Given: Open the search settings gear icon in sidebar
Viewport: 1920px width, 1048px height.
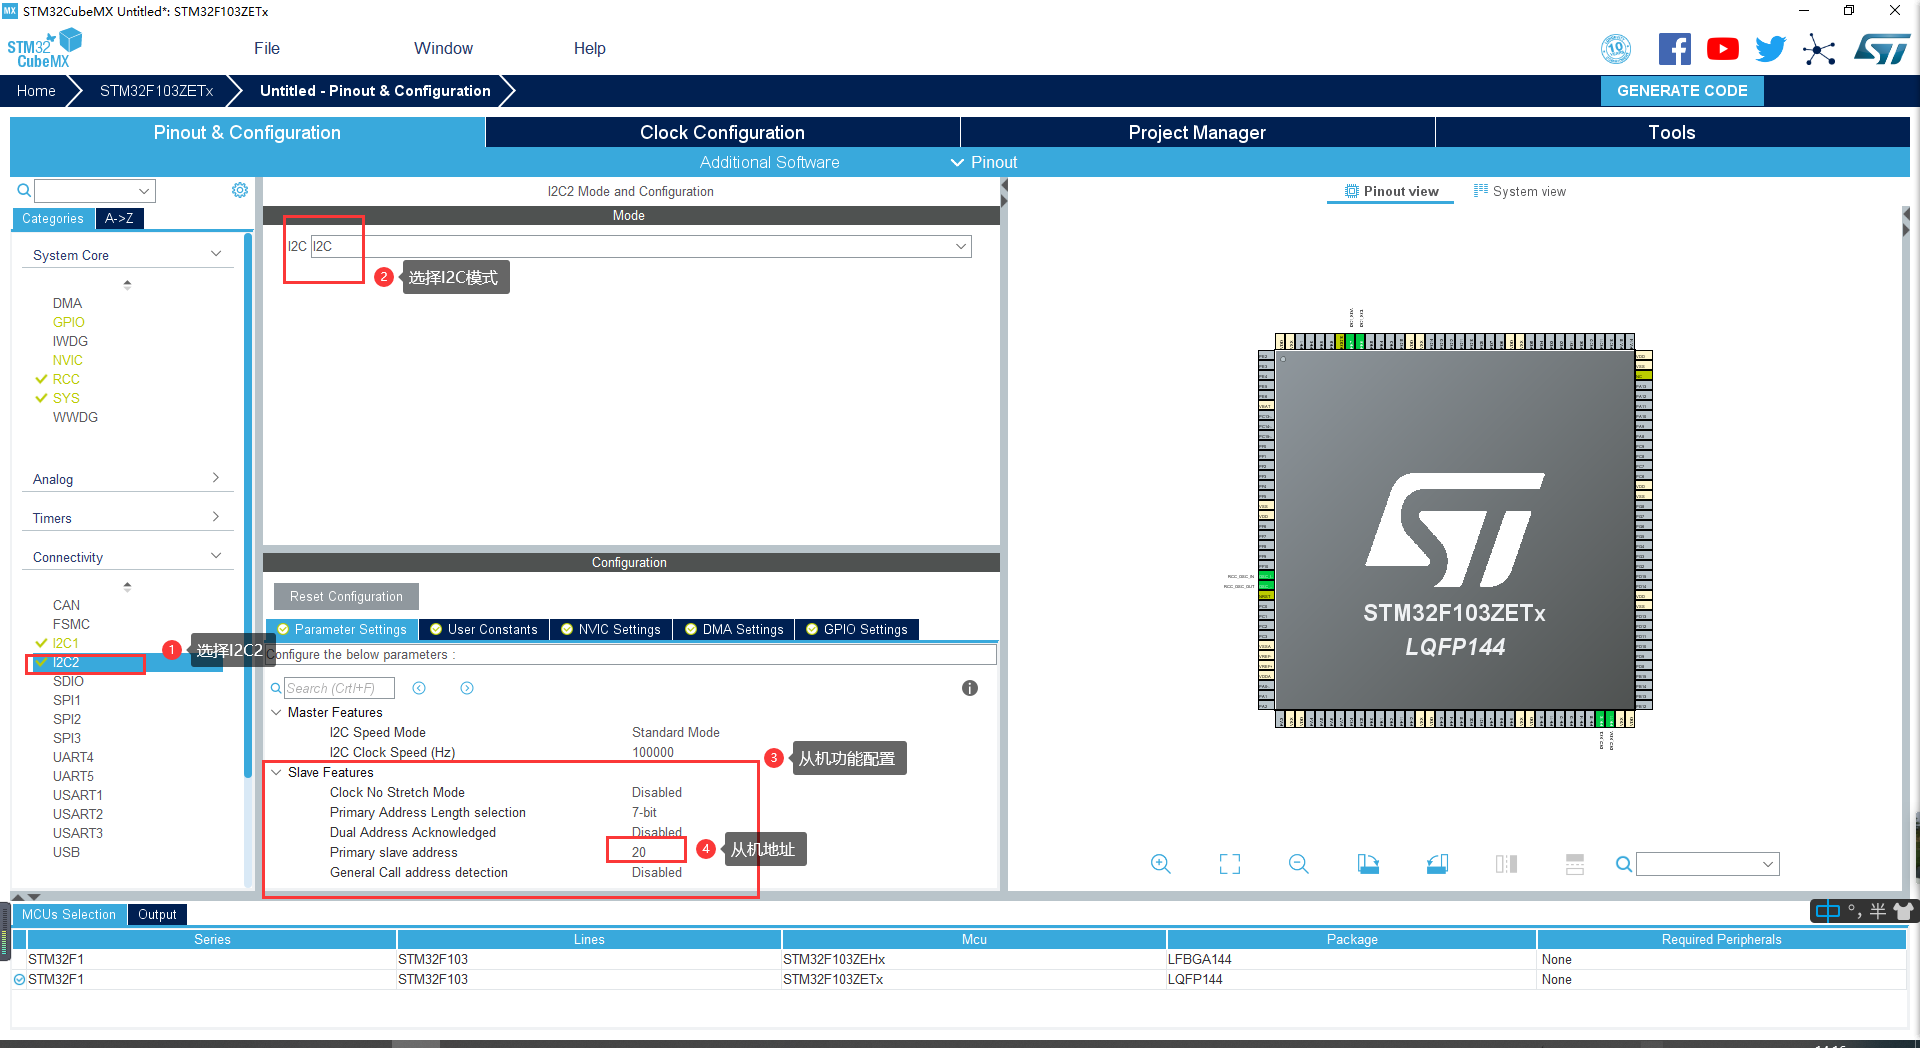Looking at the screenshot, I should click(239, 190).
